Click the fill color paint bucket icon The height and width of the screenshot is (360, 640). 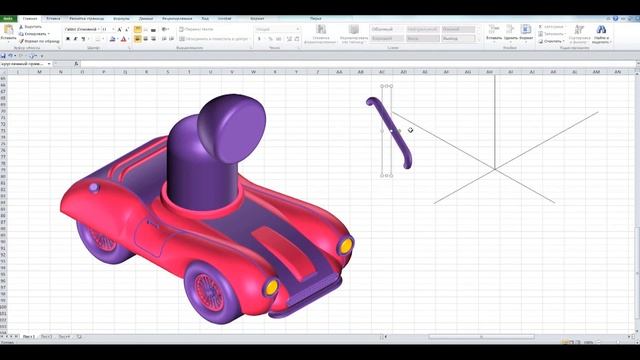pos(112,39)
